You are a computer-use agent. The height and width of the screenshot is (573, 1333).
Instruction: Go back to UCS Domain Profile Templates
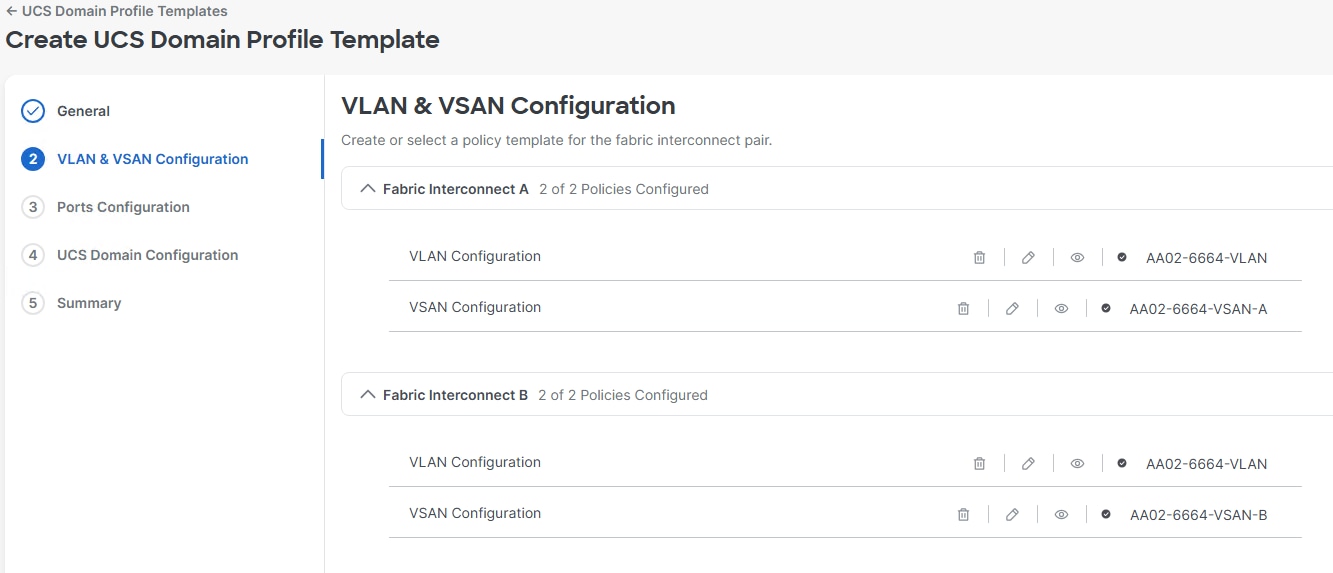click(117, 11)
